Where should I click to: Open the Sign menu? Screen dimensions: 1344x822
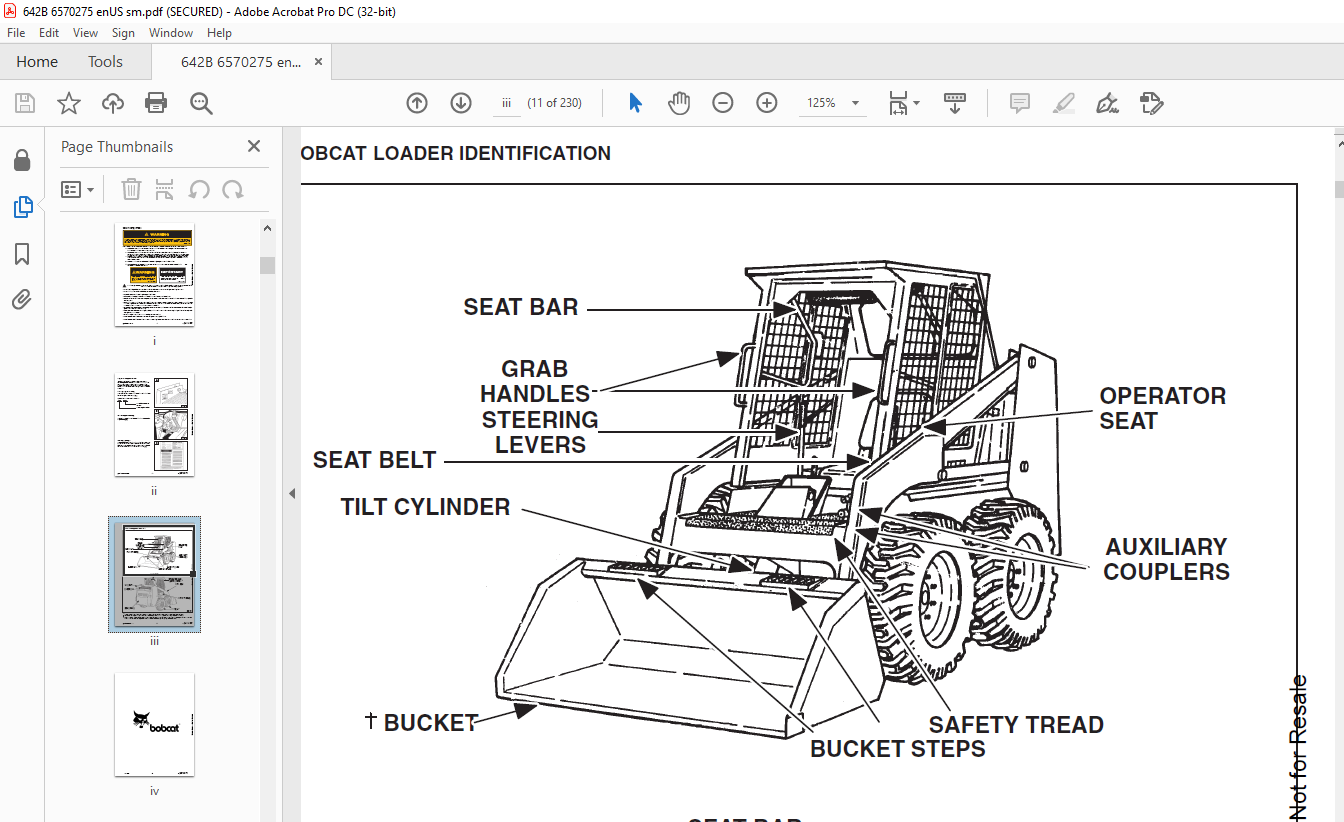123,33
